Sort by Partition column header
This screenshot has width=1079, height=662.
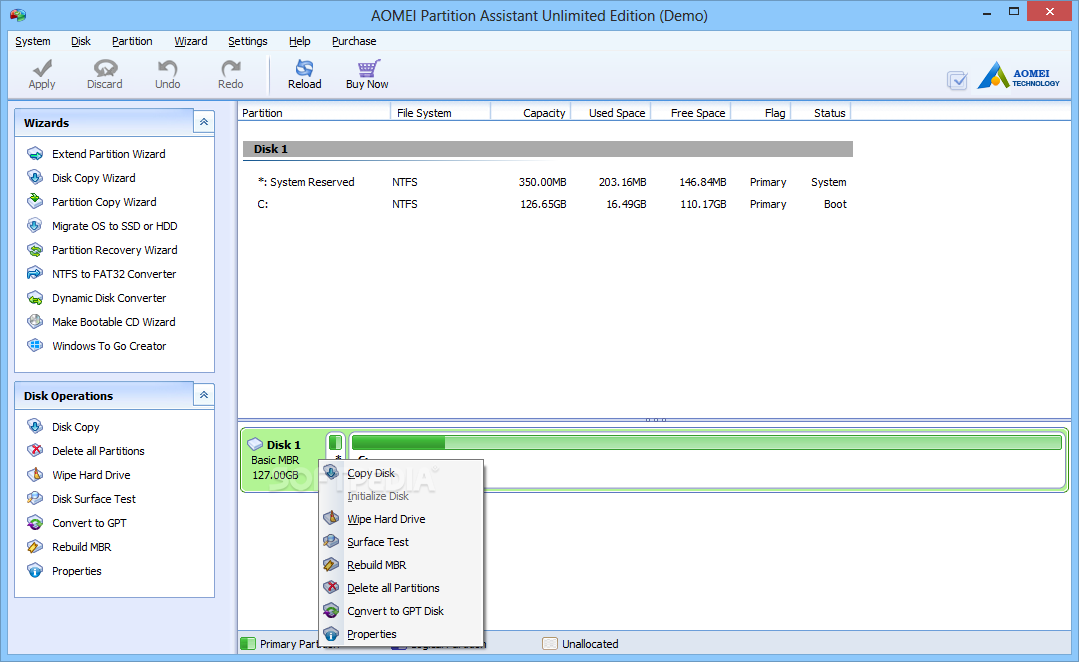coord(314,113)
